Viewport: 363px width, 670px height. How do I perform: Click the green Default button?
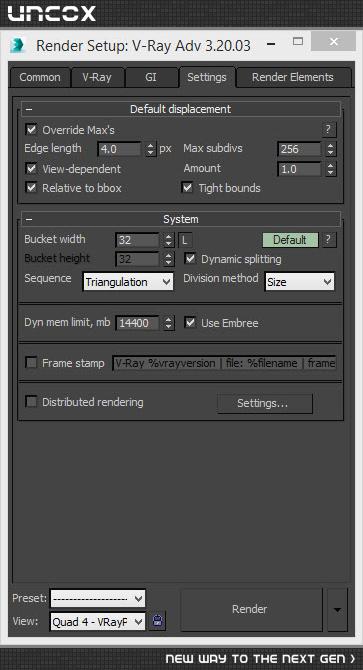[x=290, y=240]
